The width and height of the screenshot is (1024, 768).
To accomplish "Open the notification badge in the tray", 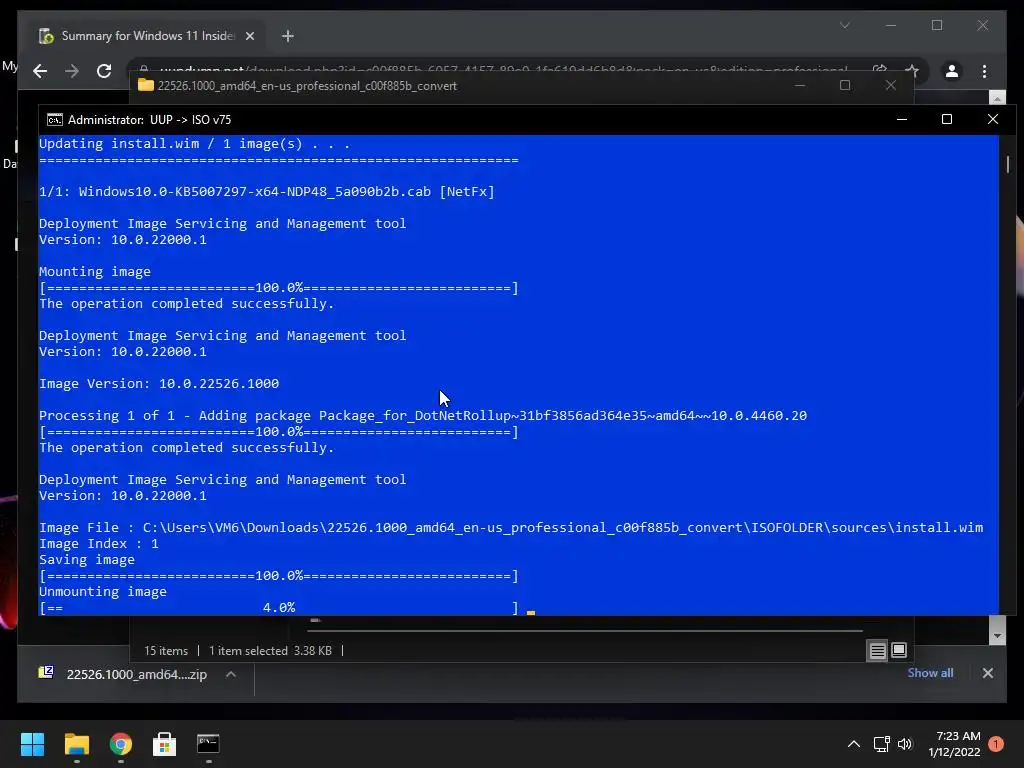I will pos(996,744).
